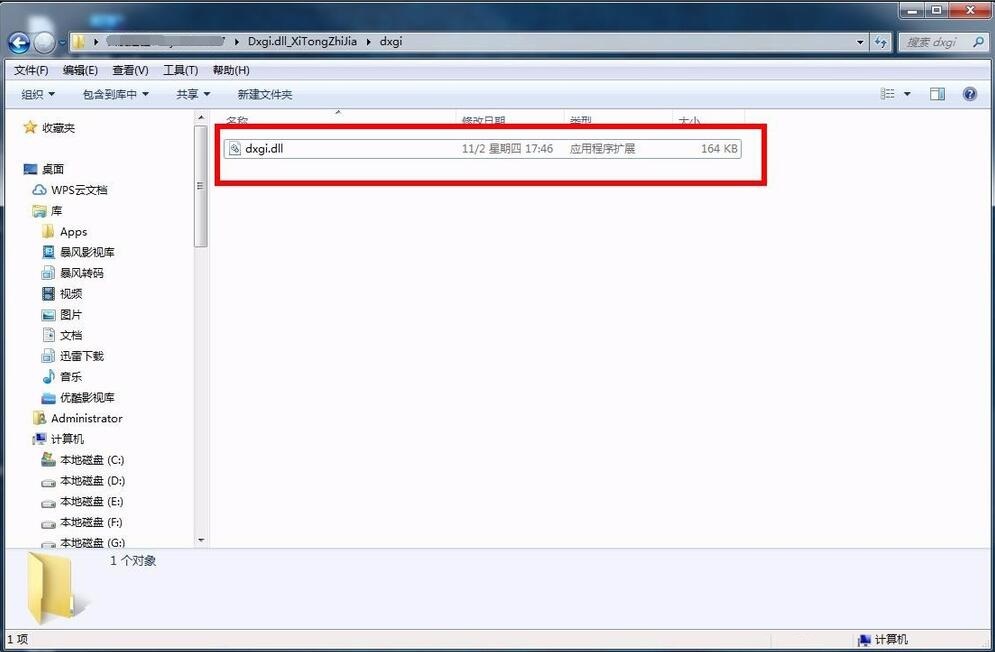
Task: Open help with the question mark icon
Action: 970,94
